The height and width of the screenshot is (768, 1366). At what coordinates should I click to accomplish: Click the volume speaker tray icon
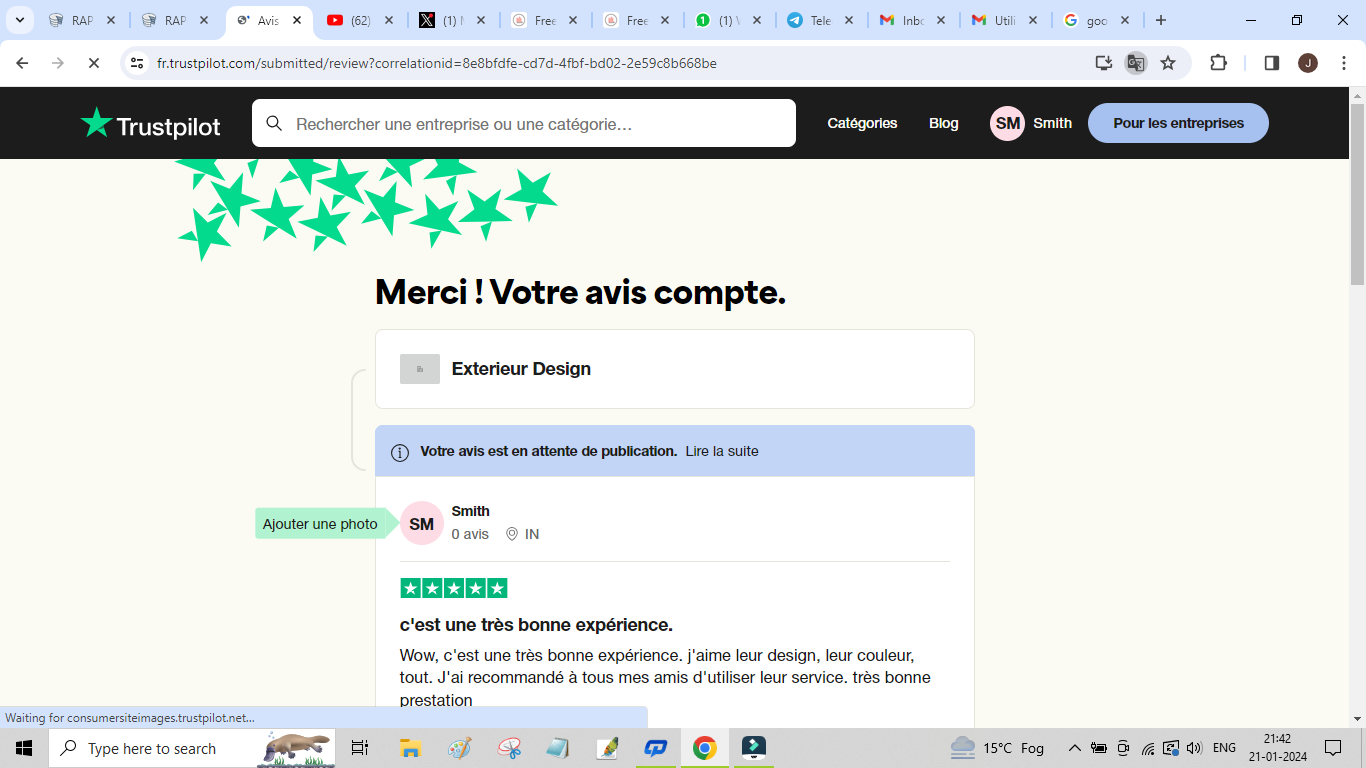[x=1194, y=748]
